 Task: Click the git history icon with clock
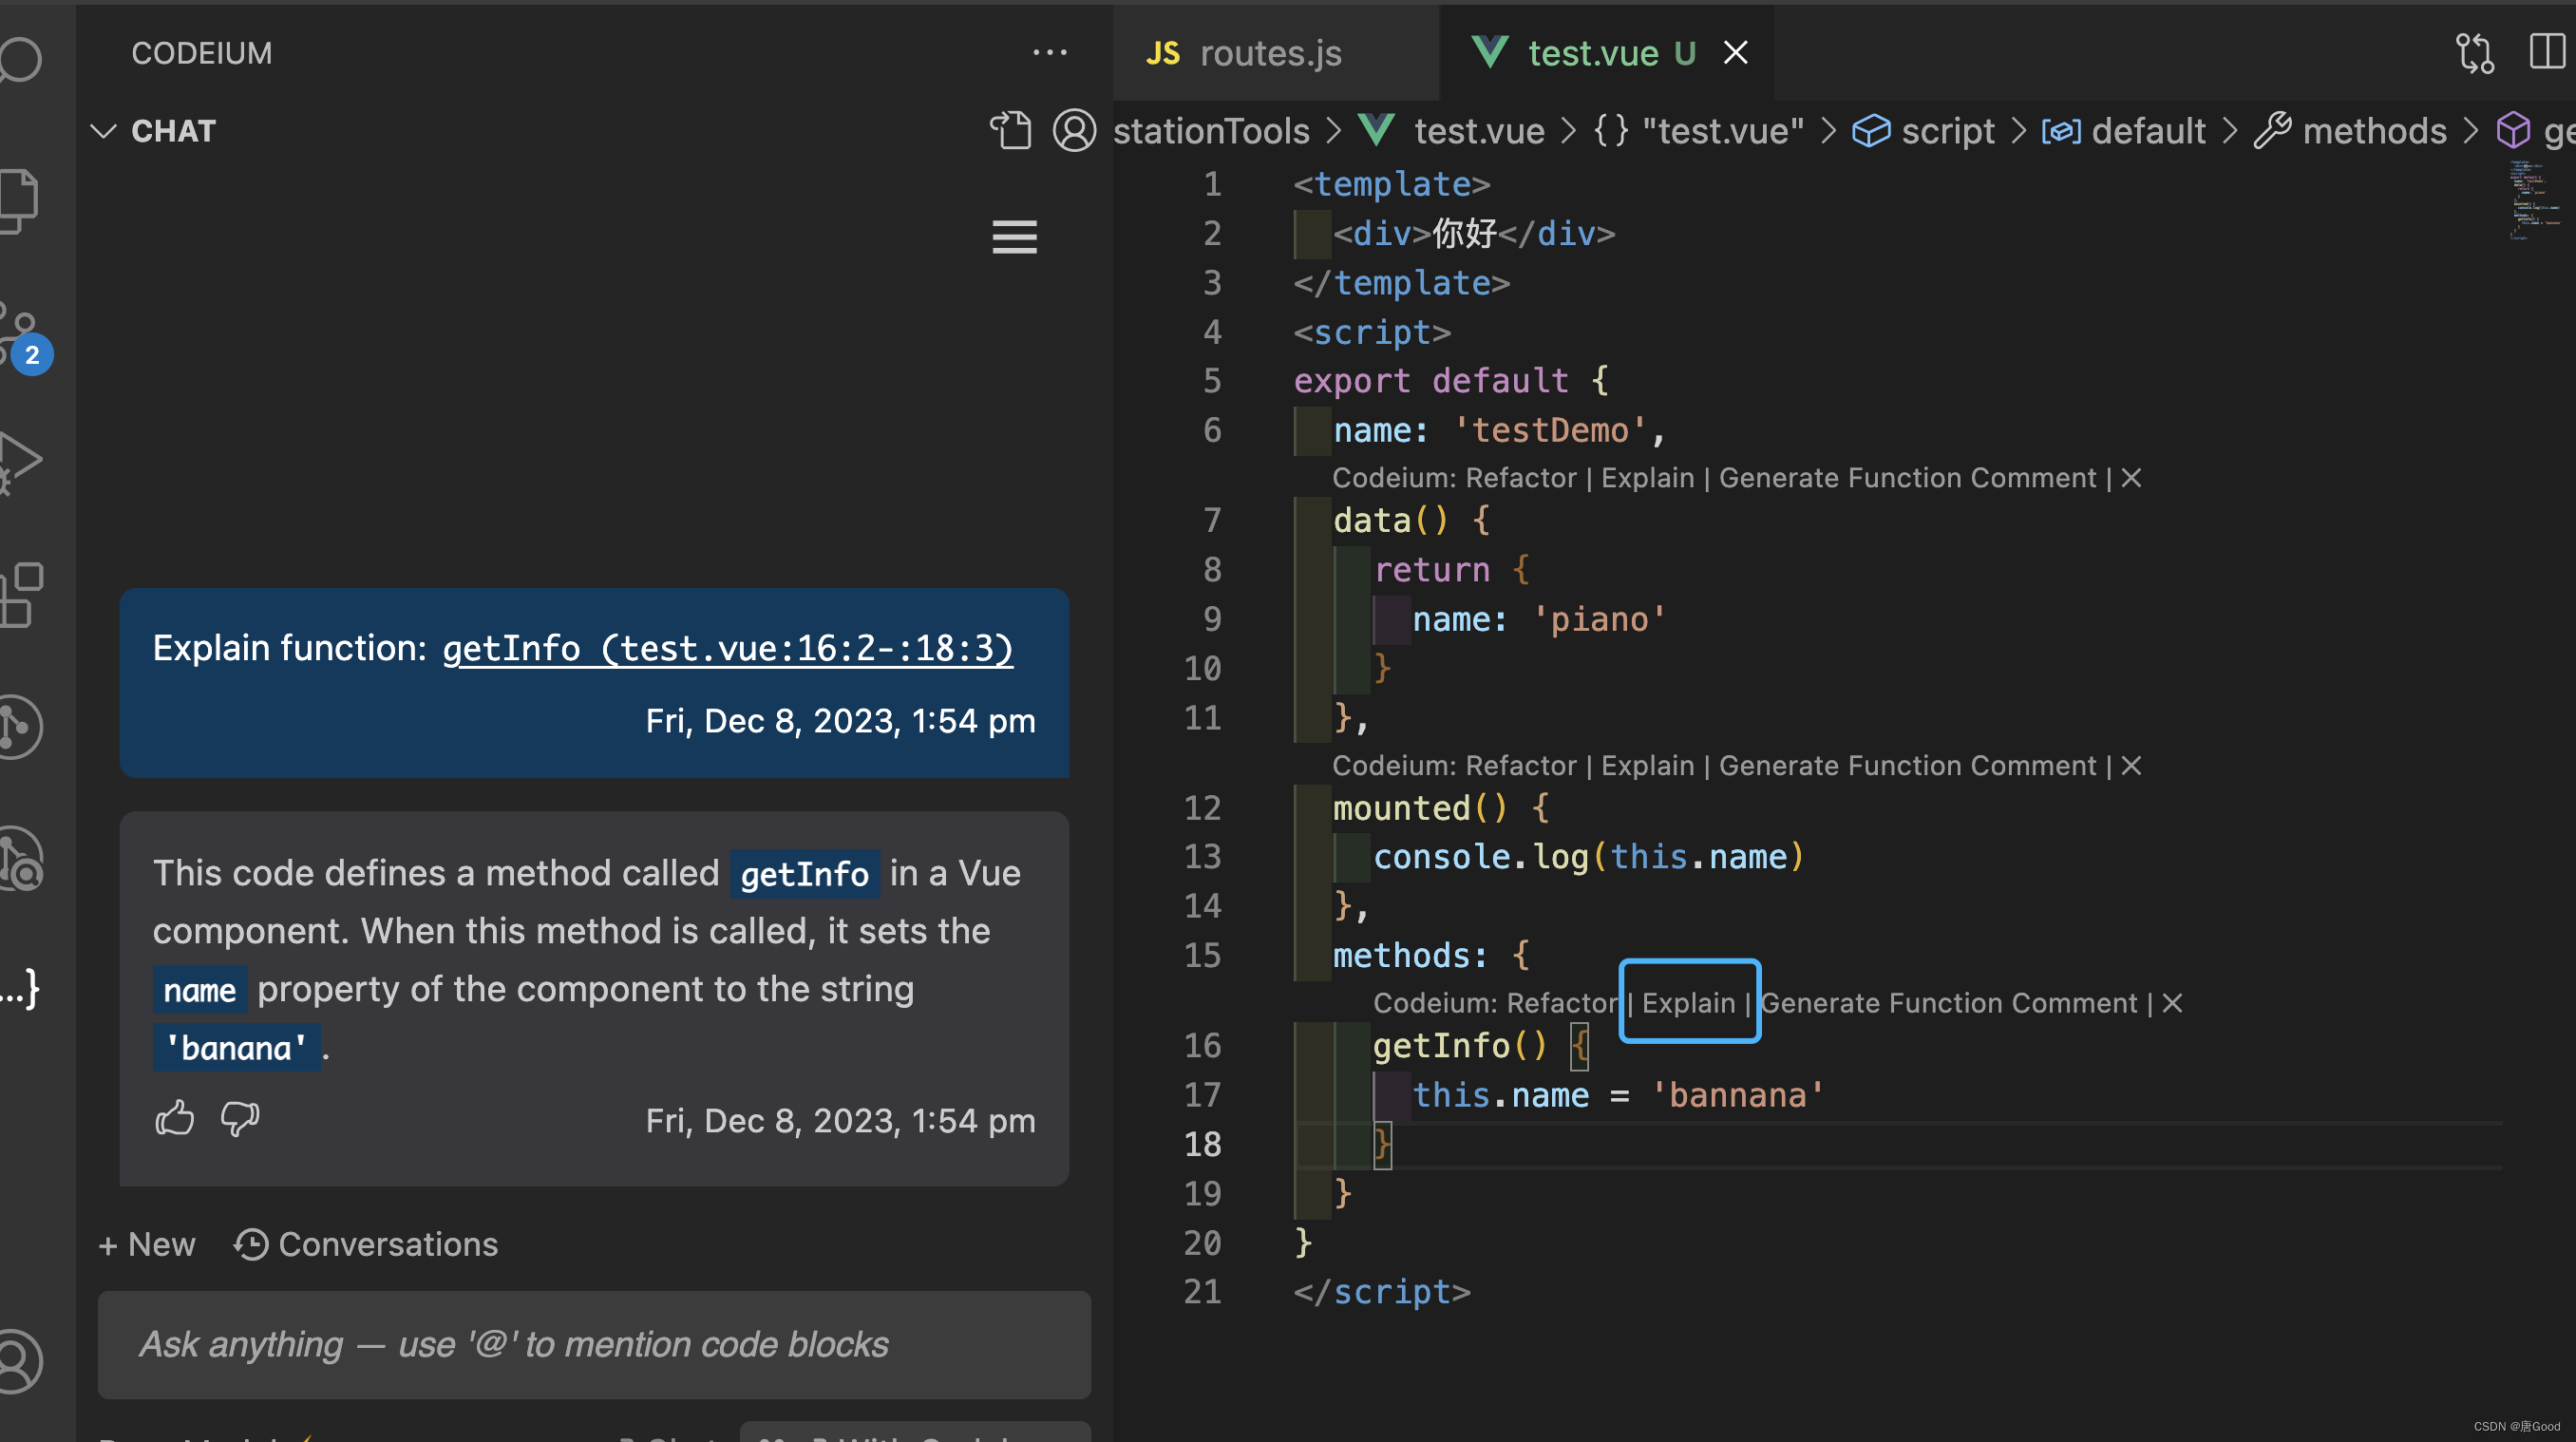(20, 859)
